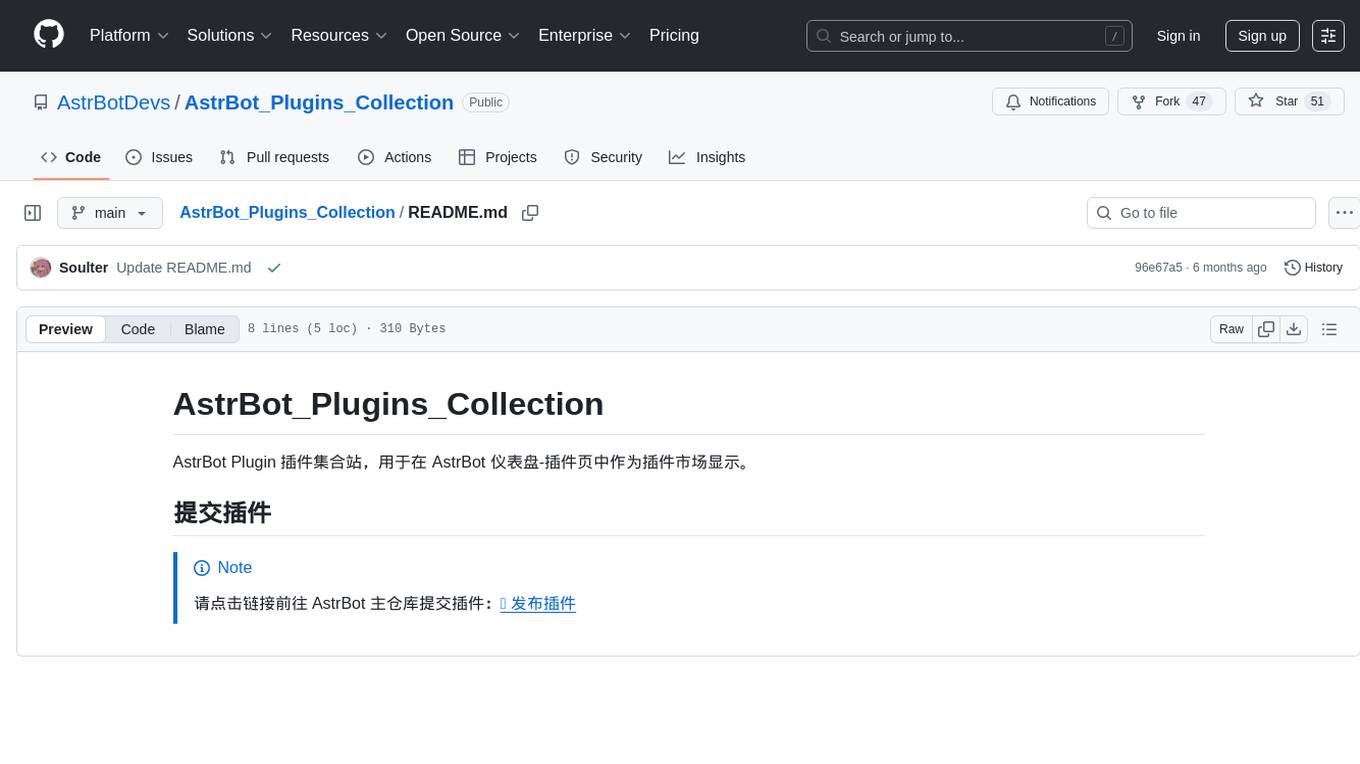This screenshot has height=764, width=1360.
Task: Open the Raw file view
Action: (x=1231, y=329)
